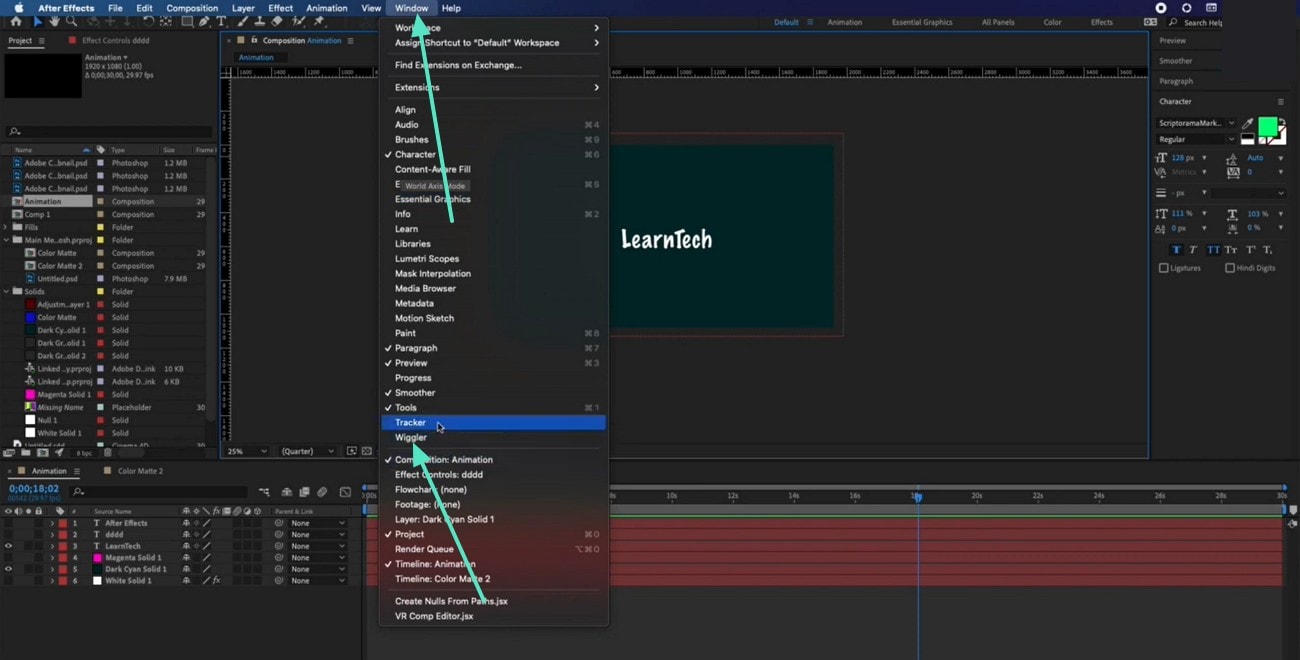Choose the Horizontal Type tool
The height and width of the screenshot is (660, 1300).
tap(221, 19)
